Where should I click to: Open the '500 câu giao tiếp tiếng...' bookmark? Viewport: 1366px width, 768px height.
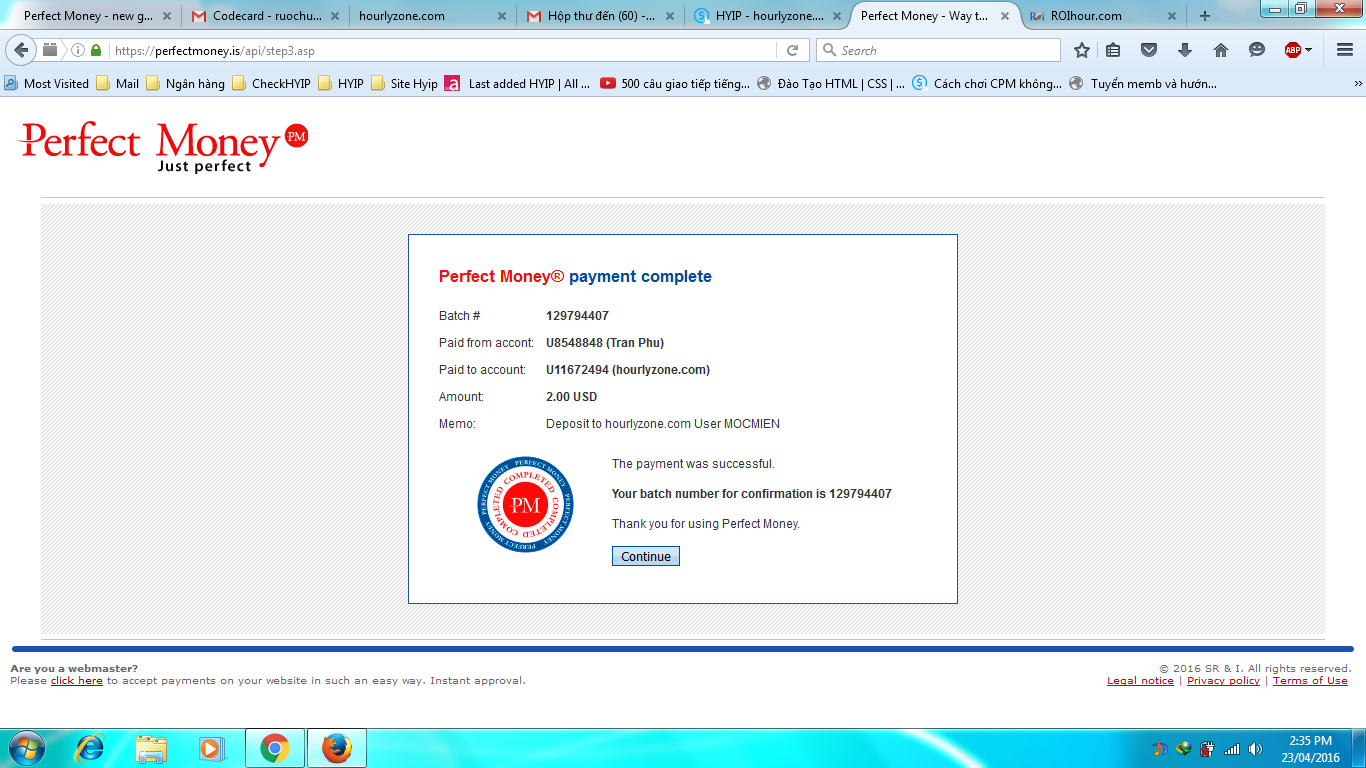point(675,84)
